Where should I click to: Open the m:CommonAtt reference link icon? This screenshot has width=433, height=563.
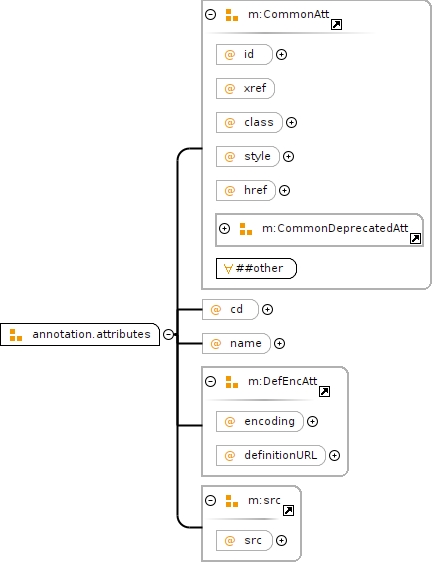(x=336, y=24)
